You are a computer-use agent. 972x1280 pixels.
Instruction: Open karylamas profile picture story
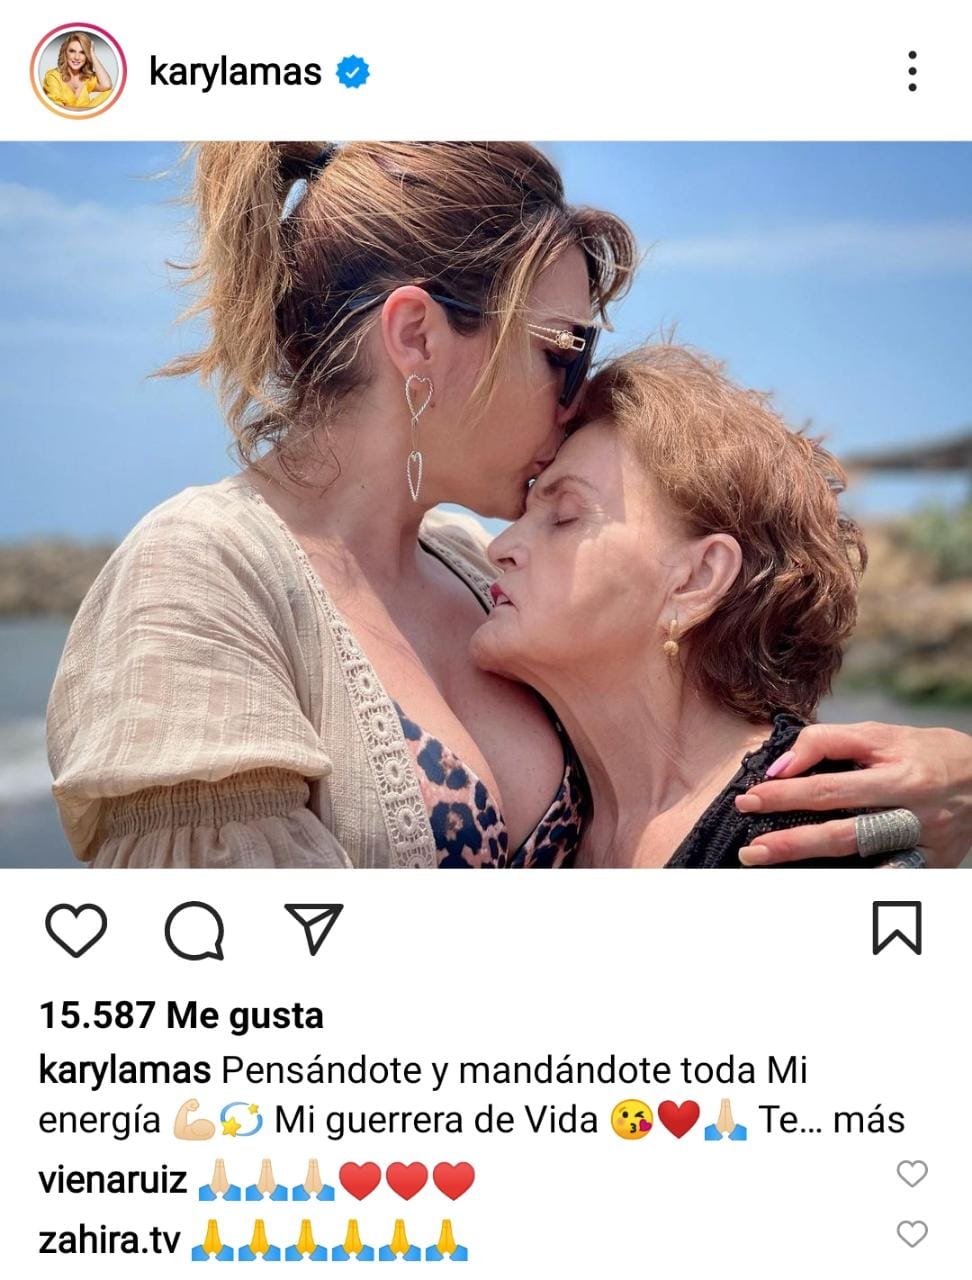78,72
